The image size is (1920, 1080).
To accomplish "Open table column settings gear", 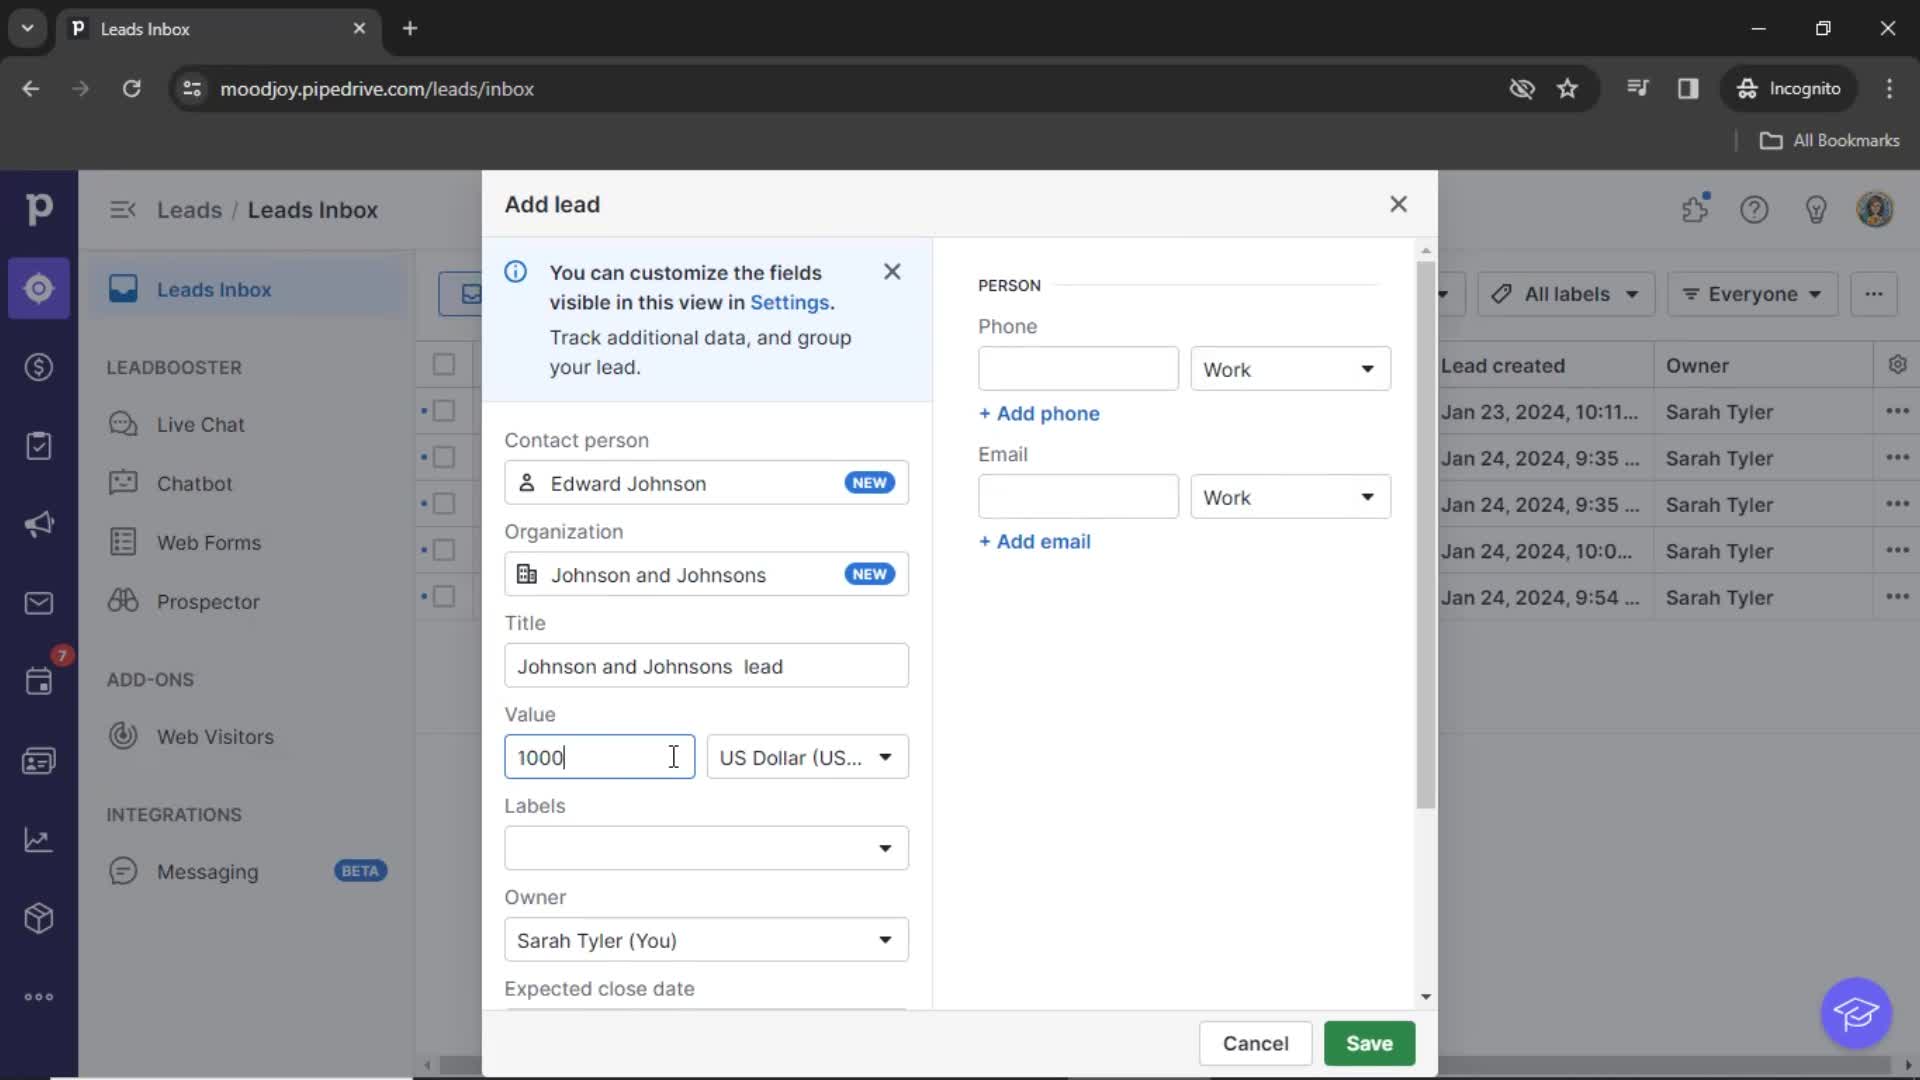I will 1897,365.
